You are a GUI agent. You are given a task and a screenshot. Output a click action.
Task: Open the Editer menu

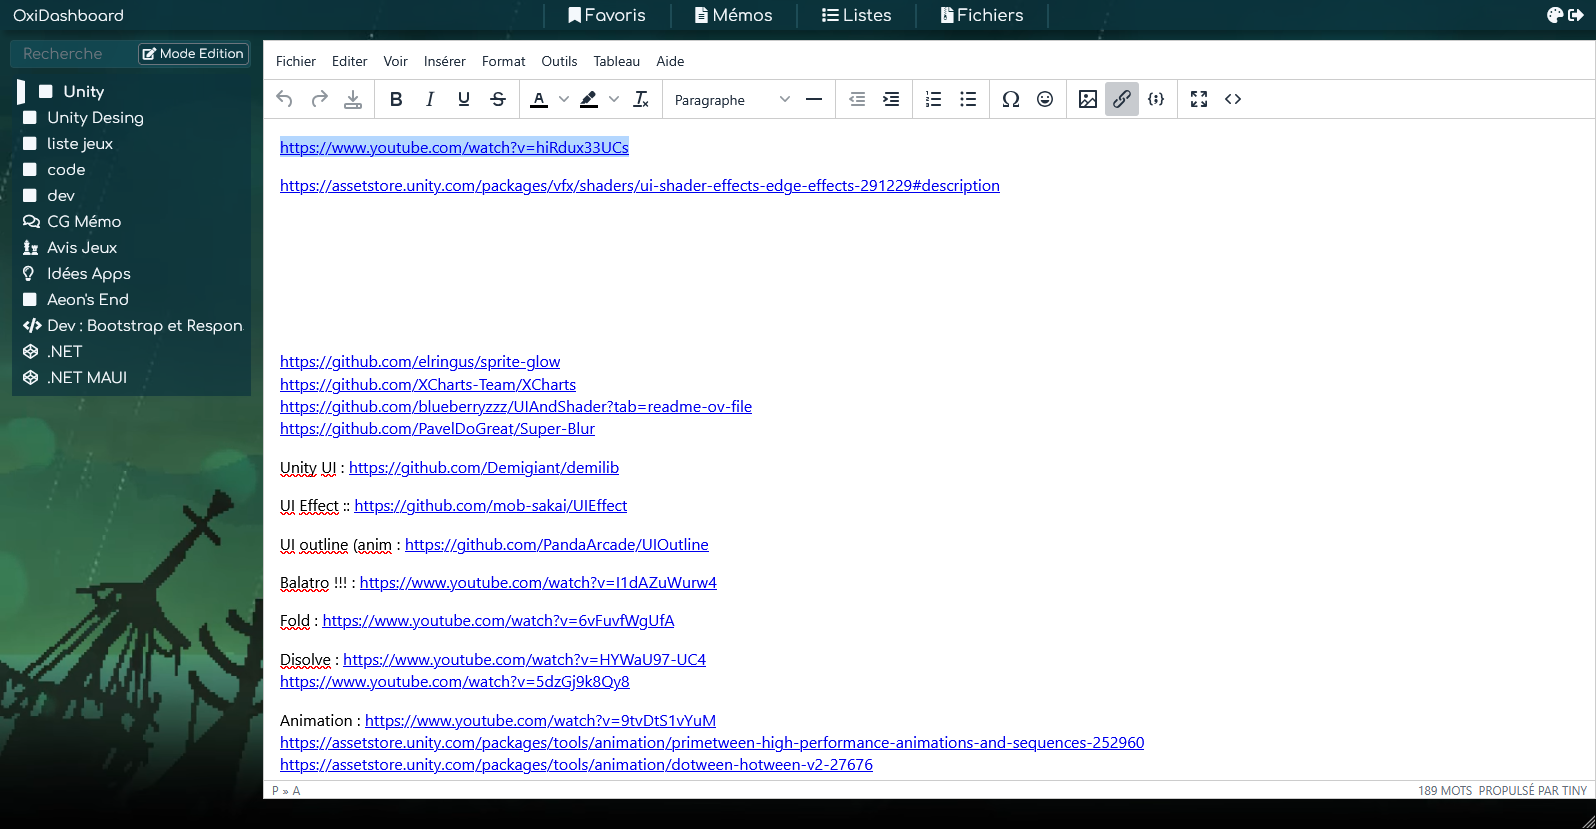point(350,61)
